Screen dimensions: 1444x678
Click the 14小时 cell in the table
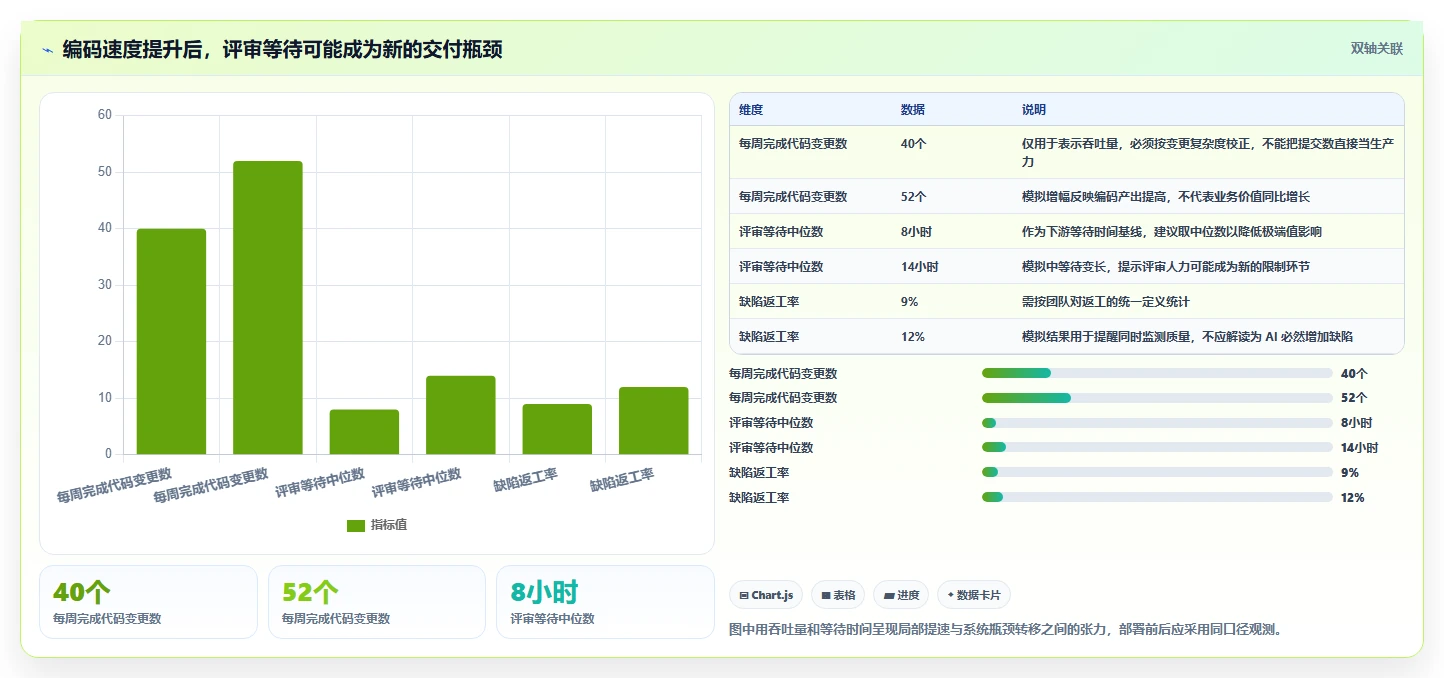point(920,267)
